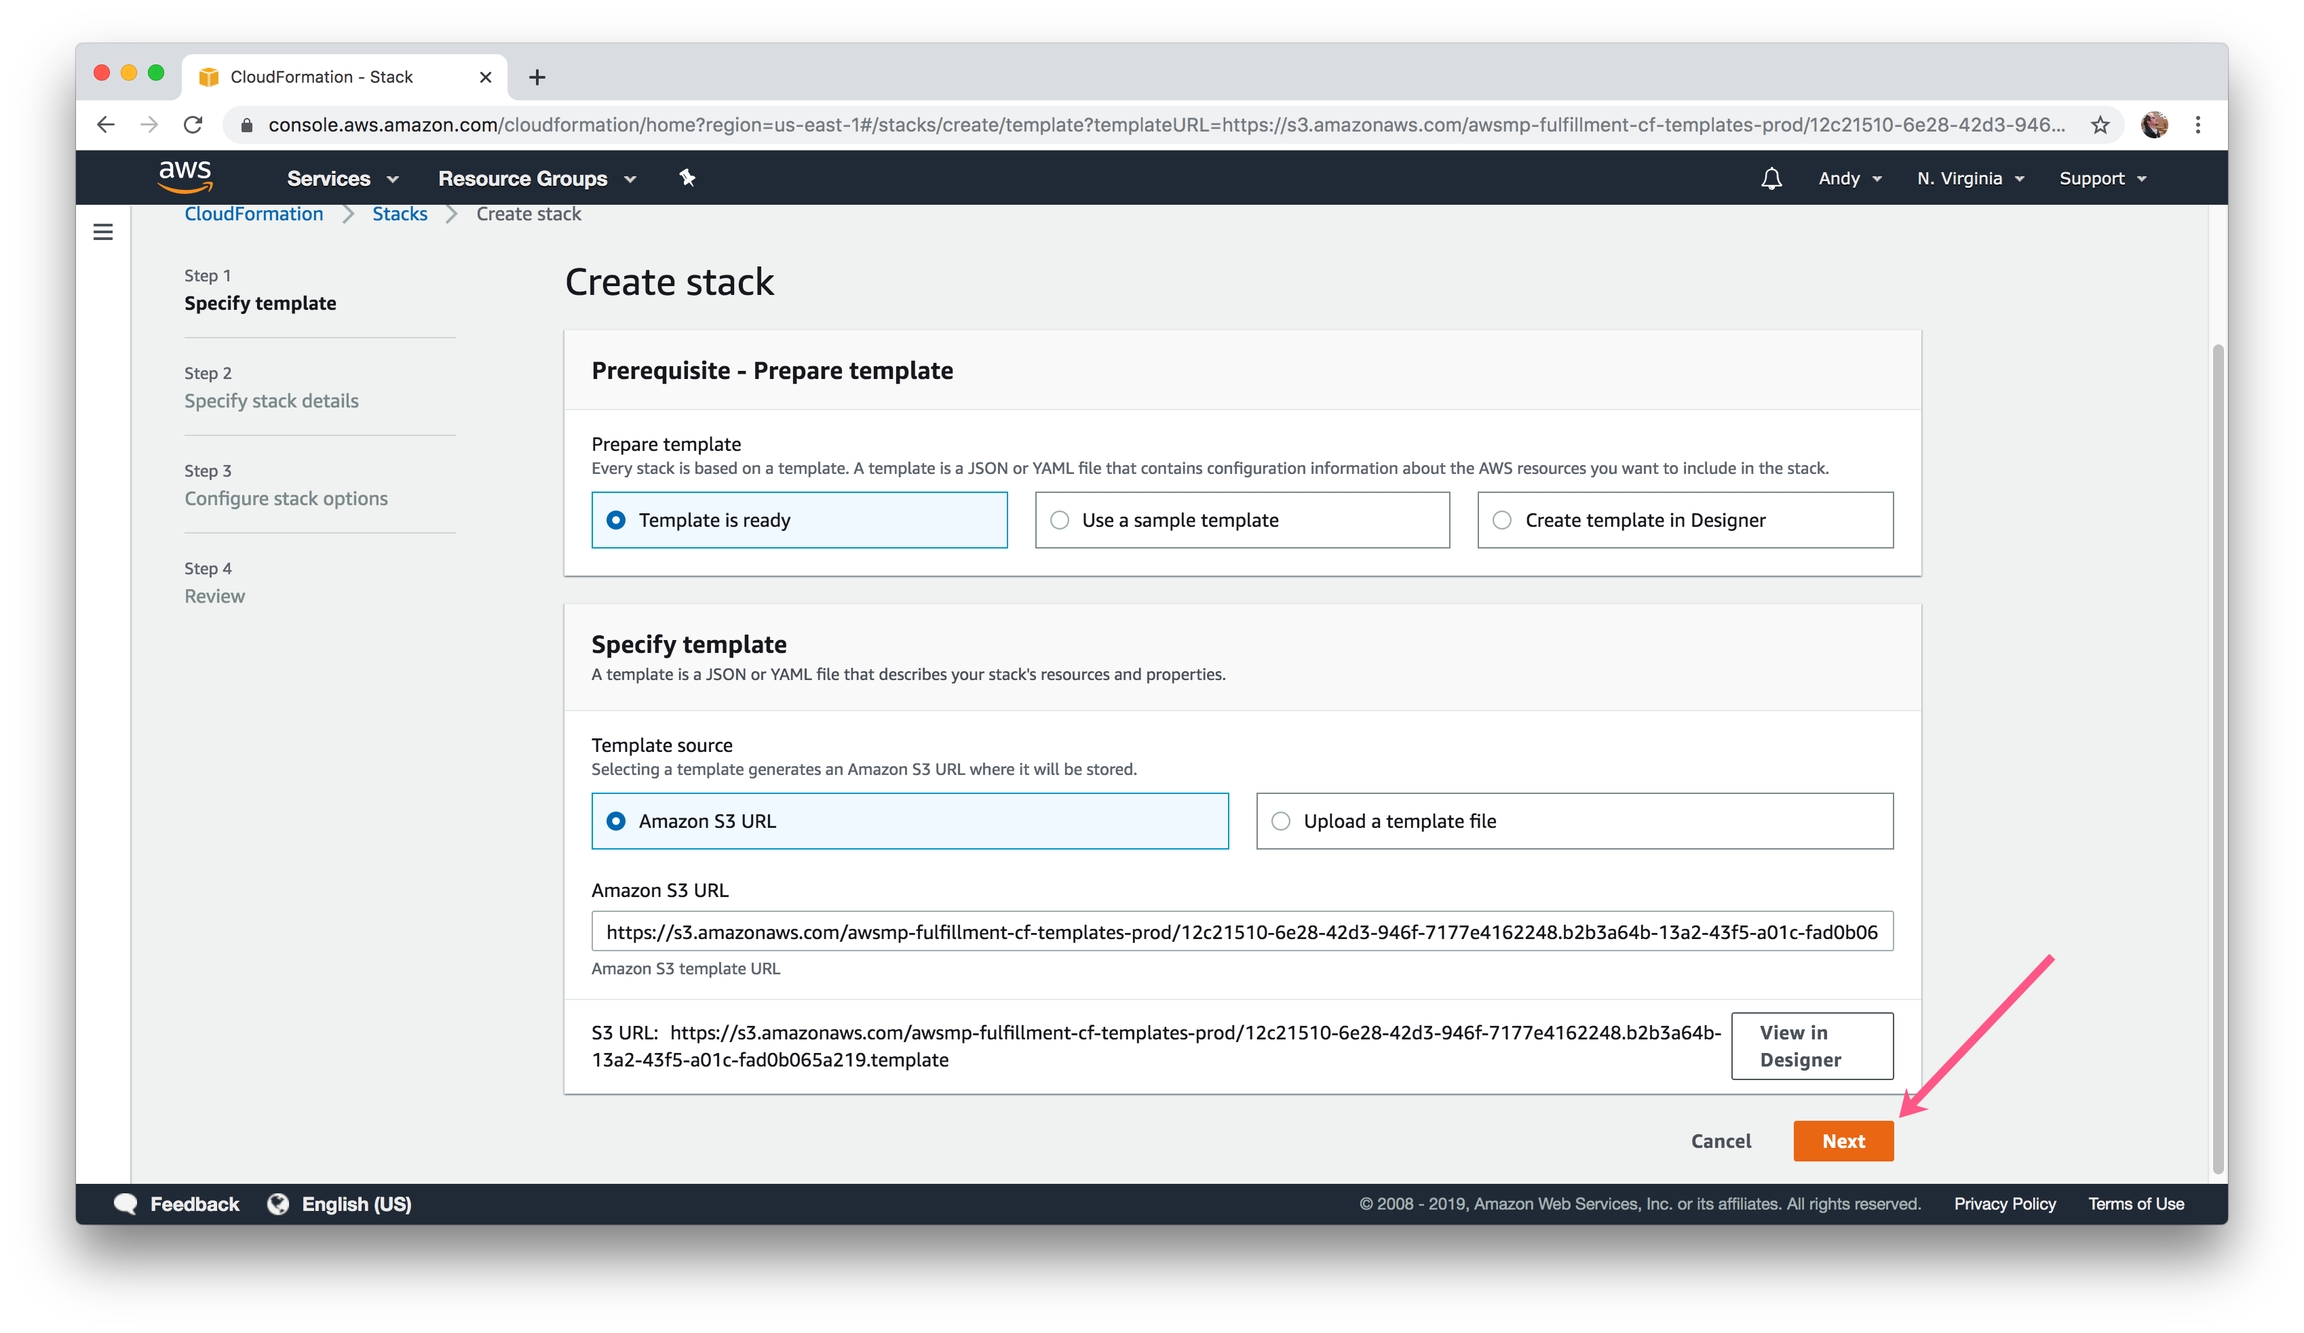Screen dimensions: 2304x1333
Task: Close the CloudFormation - Stack tab
Action: pyautogui.click(x=485, y=77)
